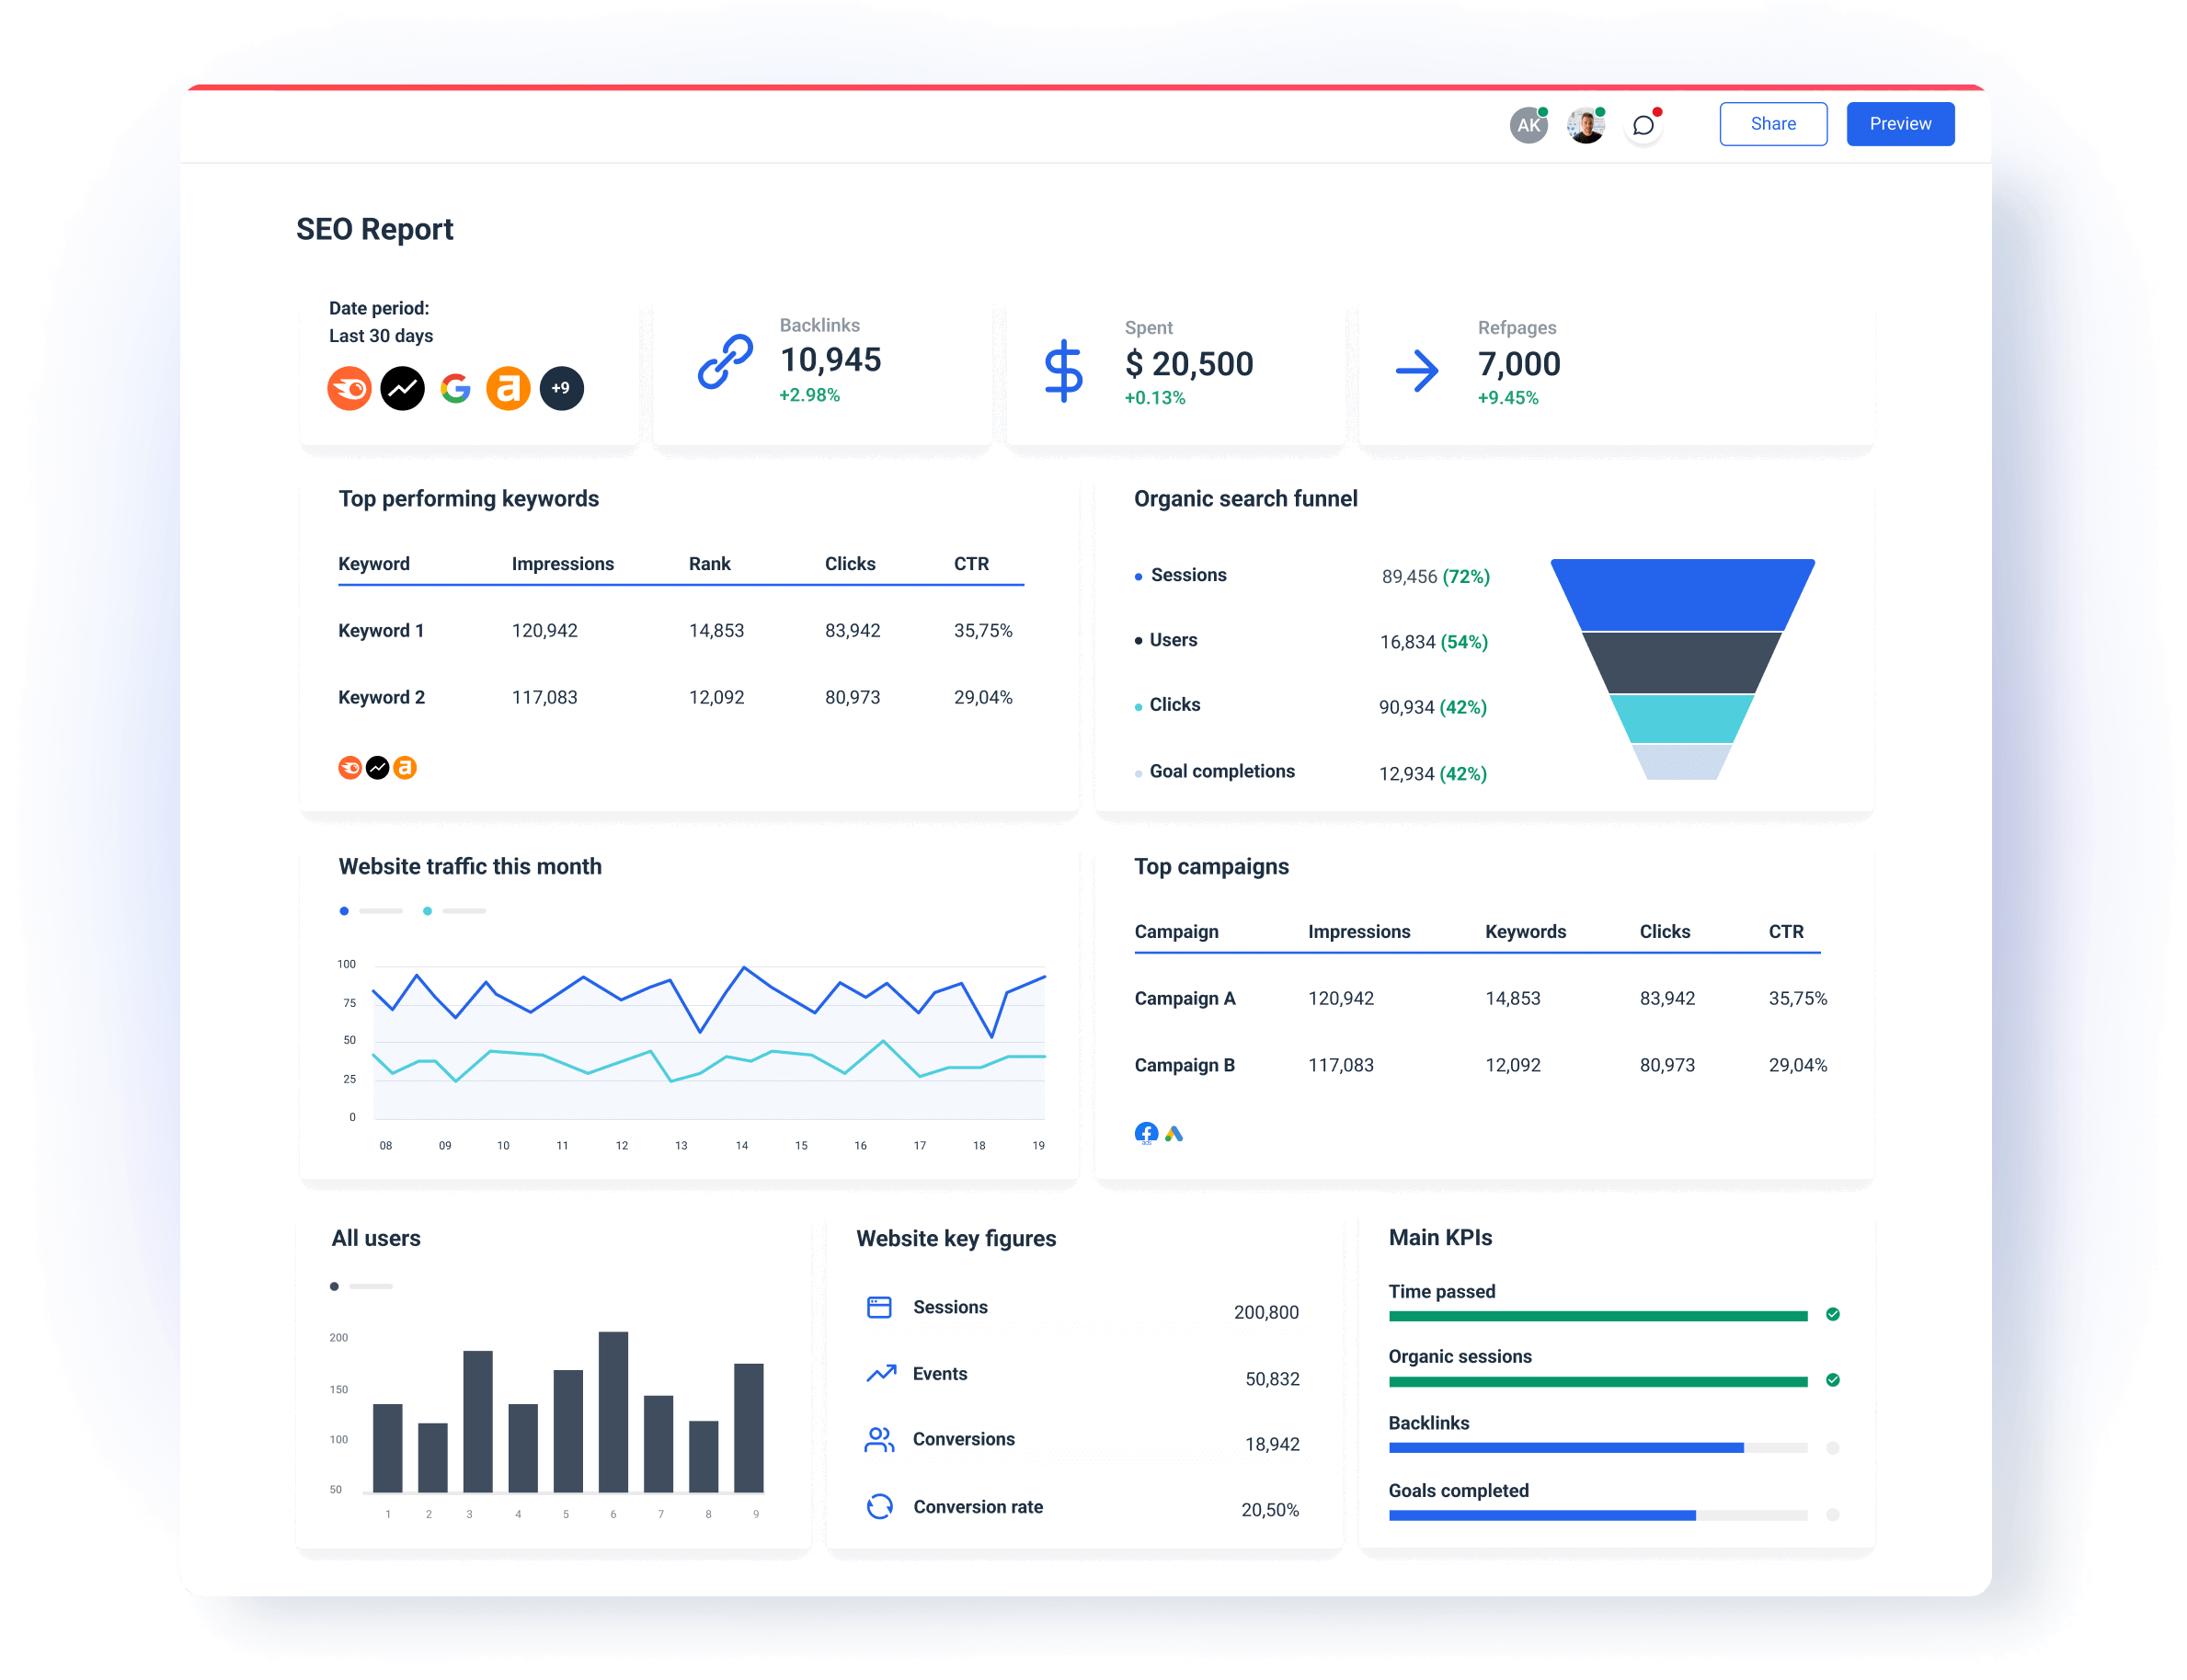Click the Share button
The height and width of the screenshot is (1680, 2187).
click(x=1773, y=123)
